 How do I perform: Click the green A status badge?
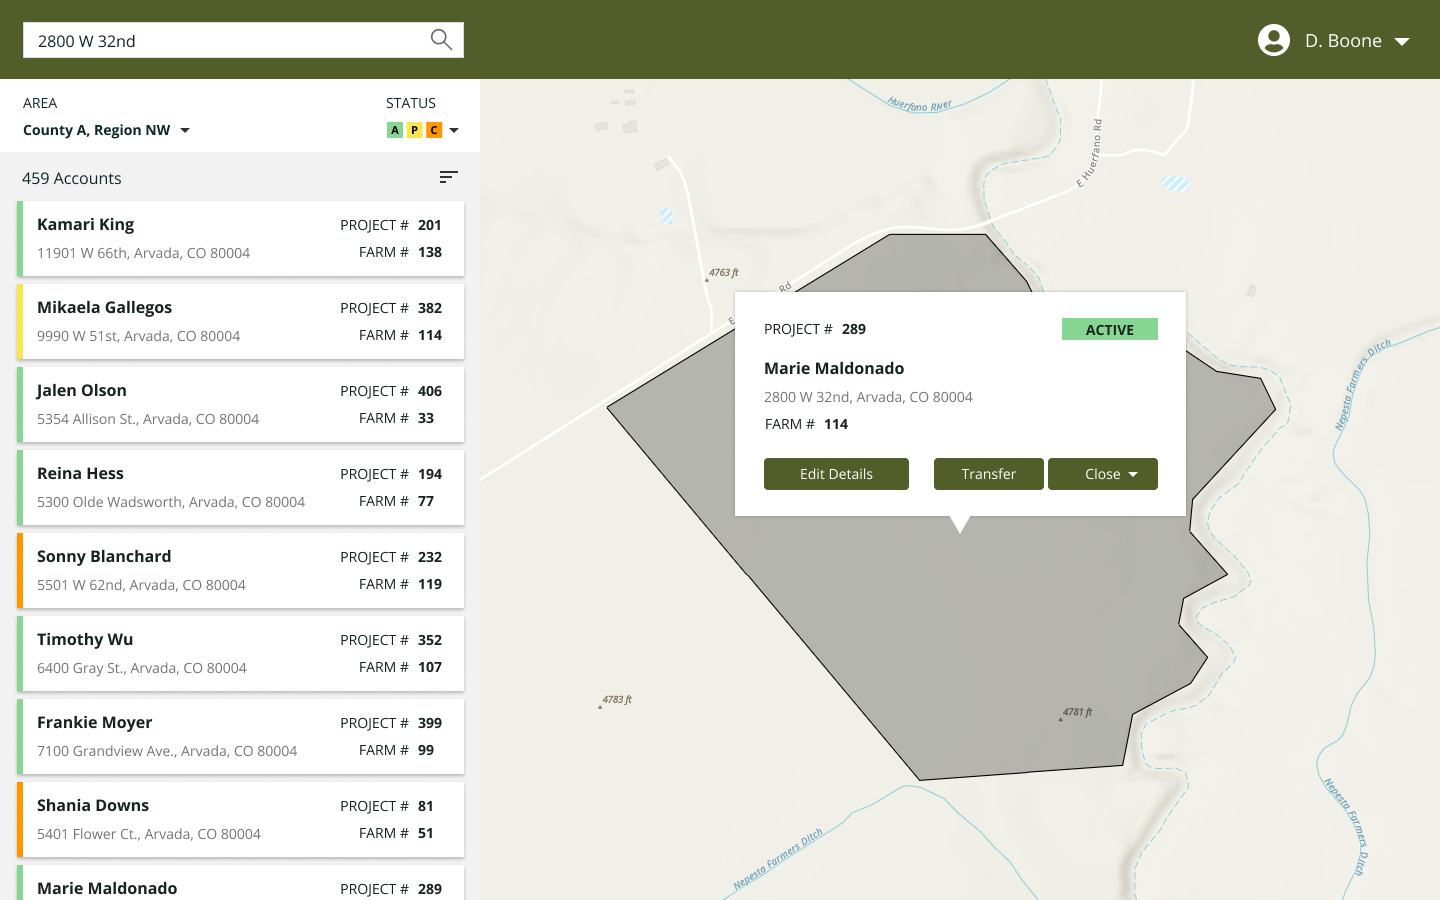click(x=395, y=130)
